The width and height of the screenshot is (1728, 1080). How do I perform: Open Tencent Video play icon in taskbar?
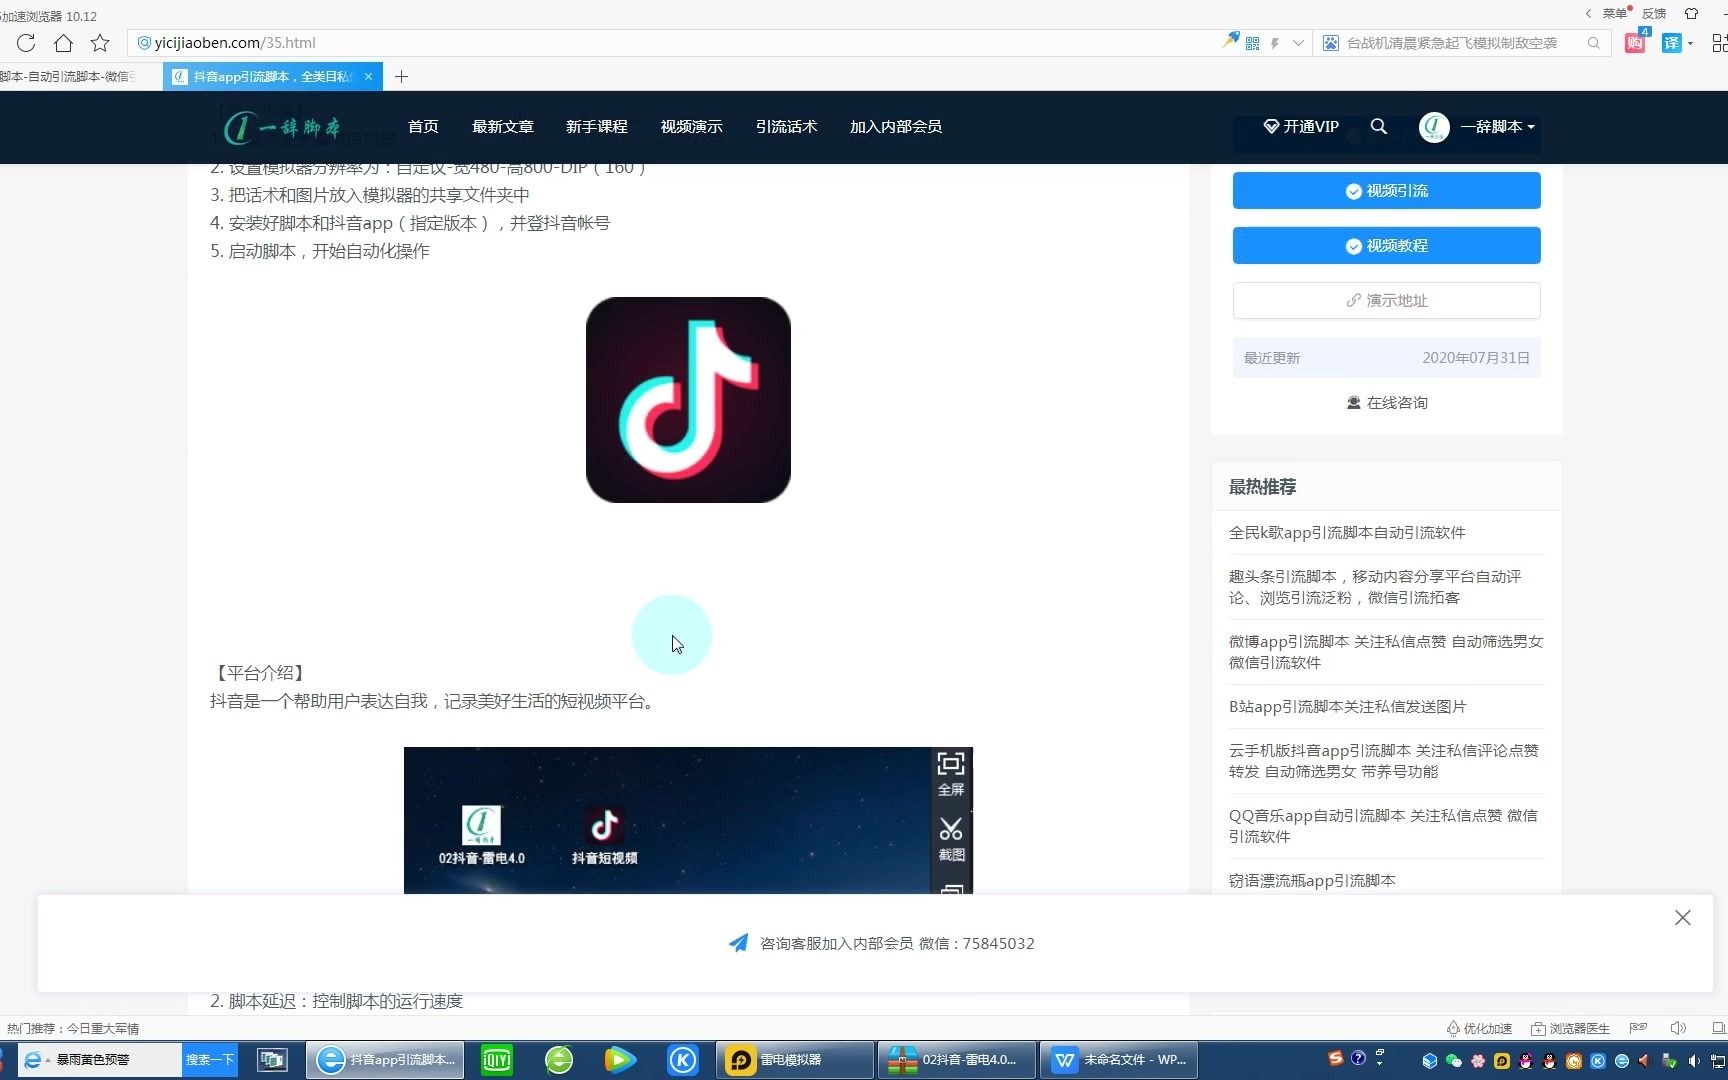620,1060
